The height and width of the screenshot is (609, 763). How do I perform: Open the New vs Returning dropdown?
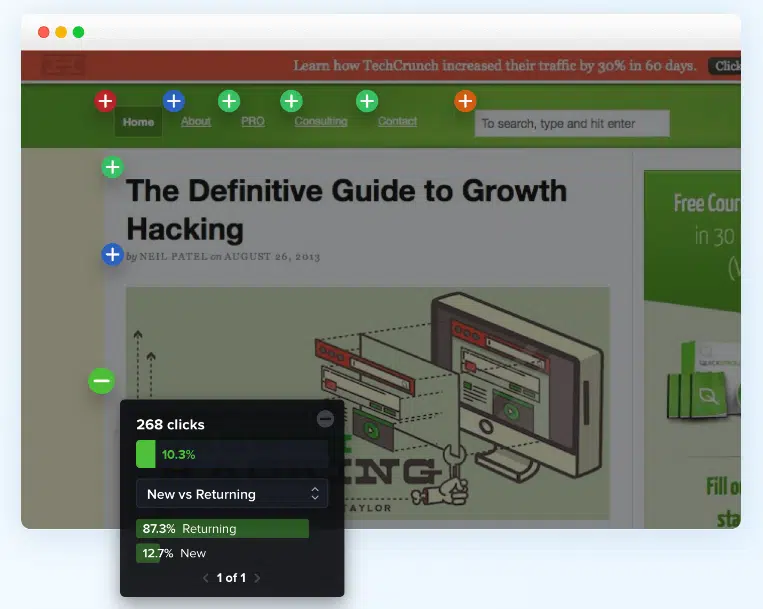tap(232, 494)
